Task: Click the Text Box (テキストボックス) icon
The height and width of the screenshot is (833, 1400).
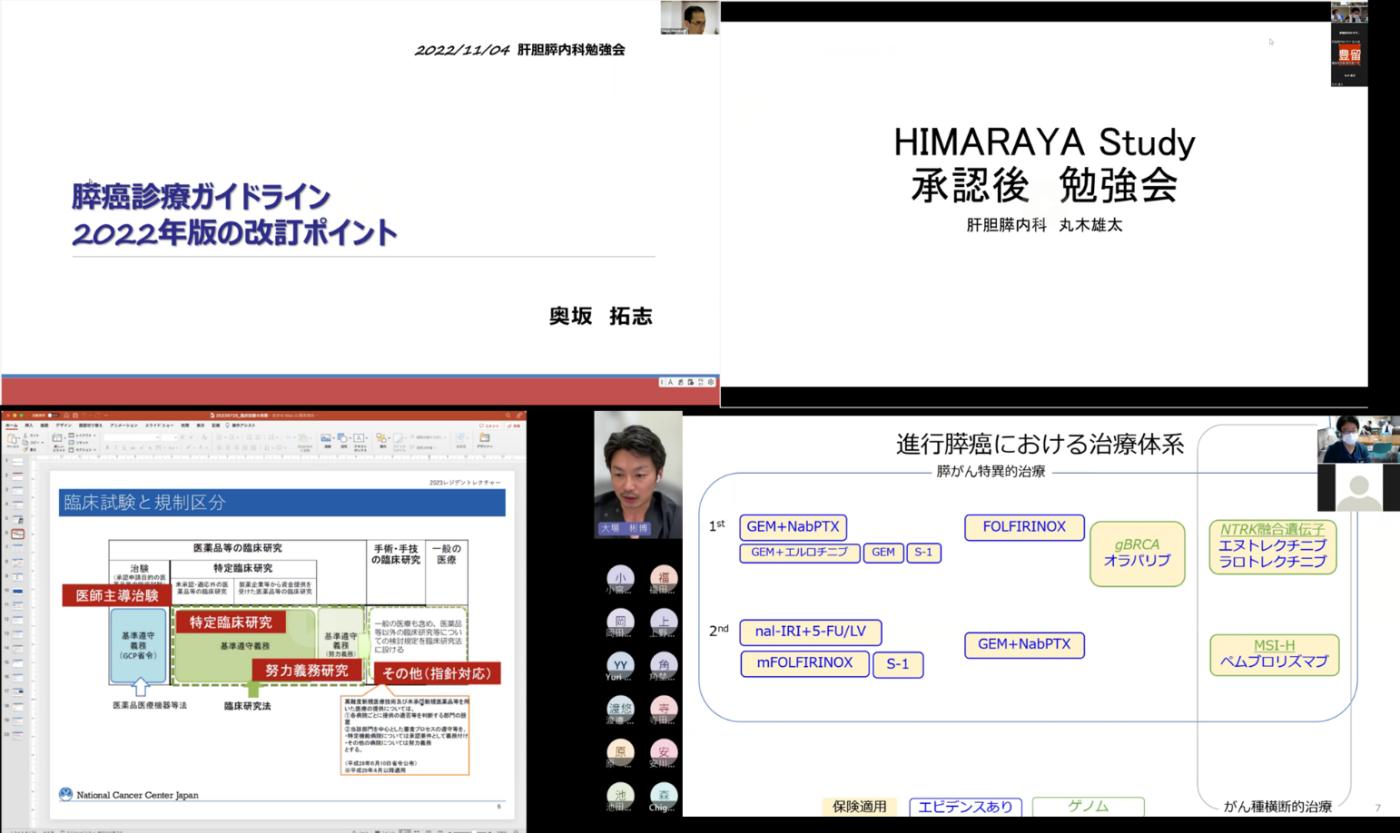Action: [359, 439]
